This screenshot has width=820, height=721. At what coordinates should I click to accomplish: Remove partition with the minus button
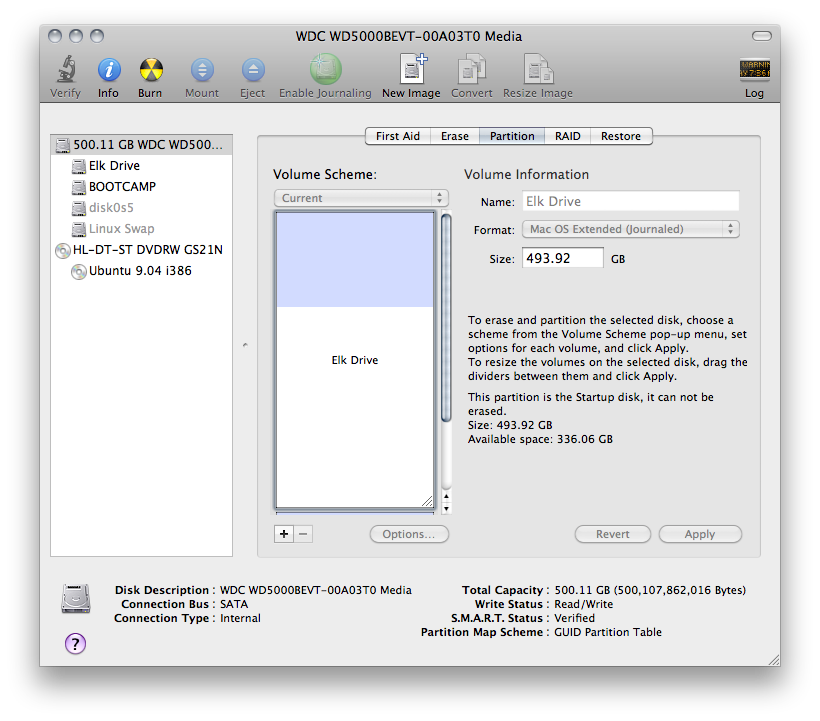coord(303,534)
